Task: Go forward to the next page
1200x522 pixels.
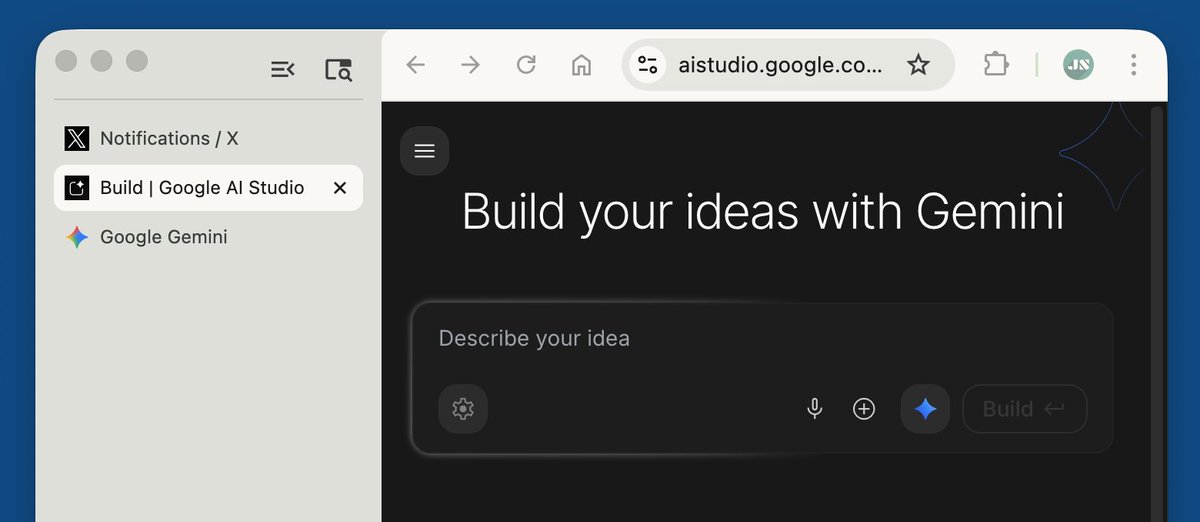Action: pos(470,65)
